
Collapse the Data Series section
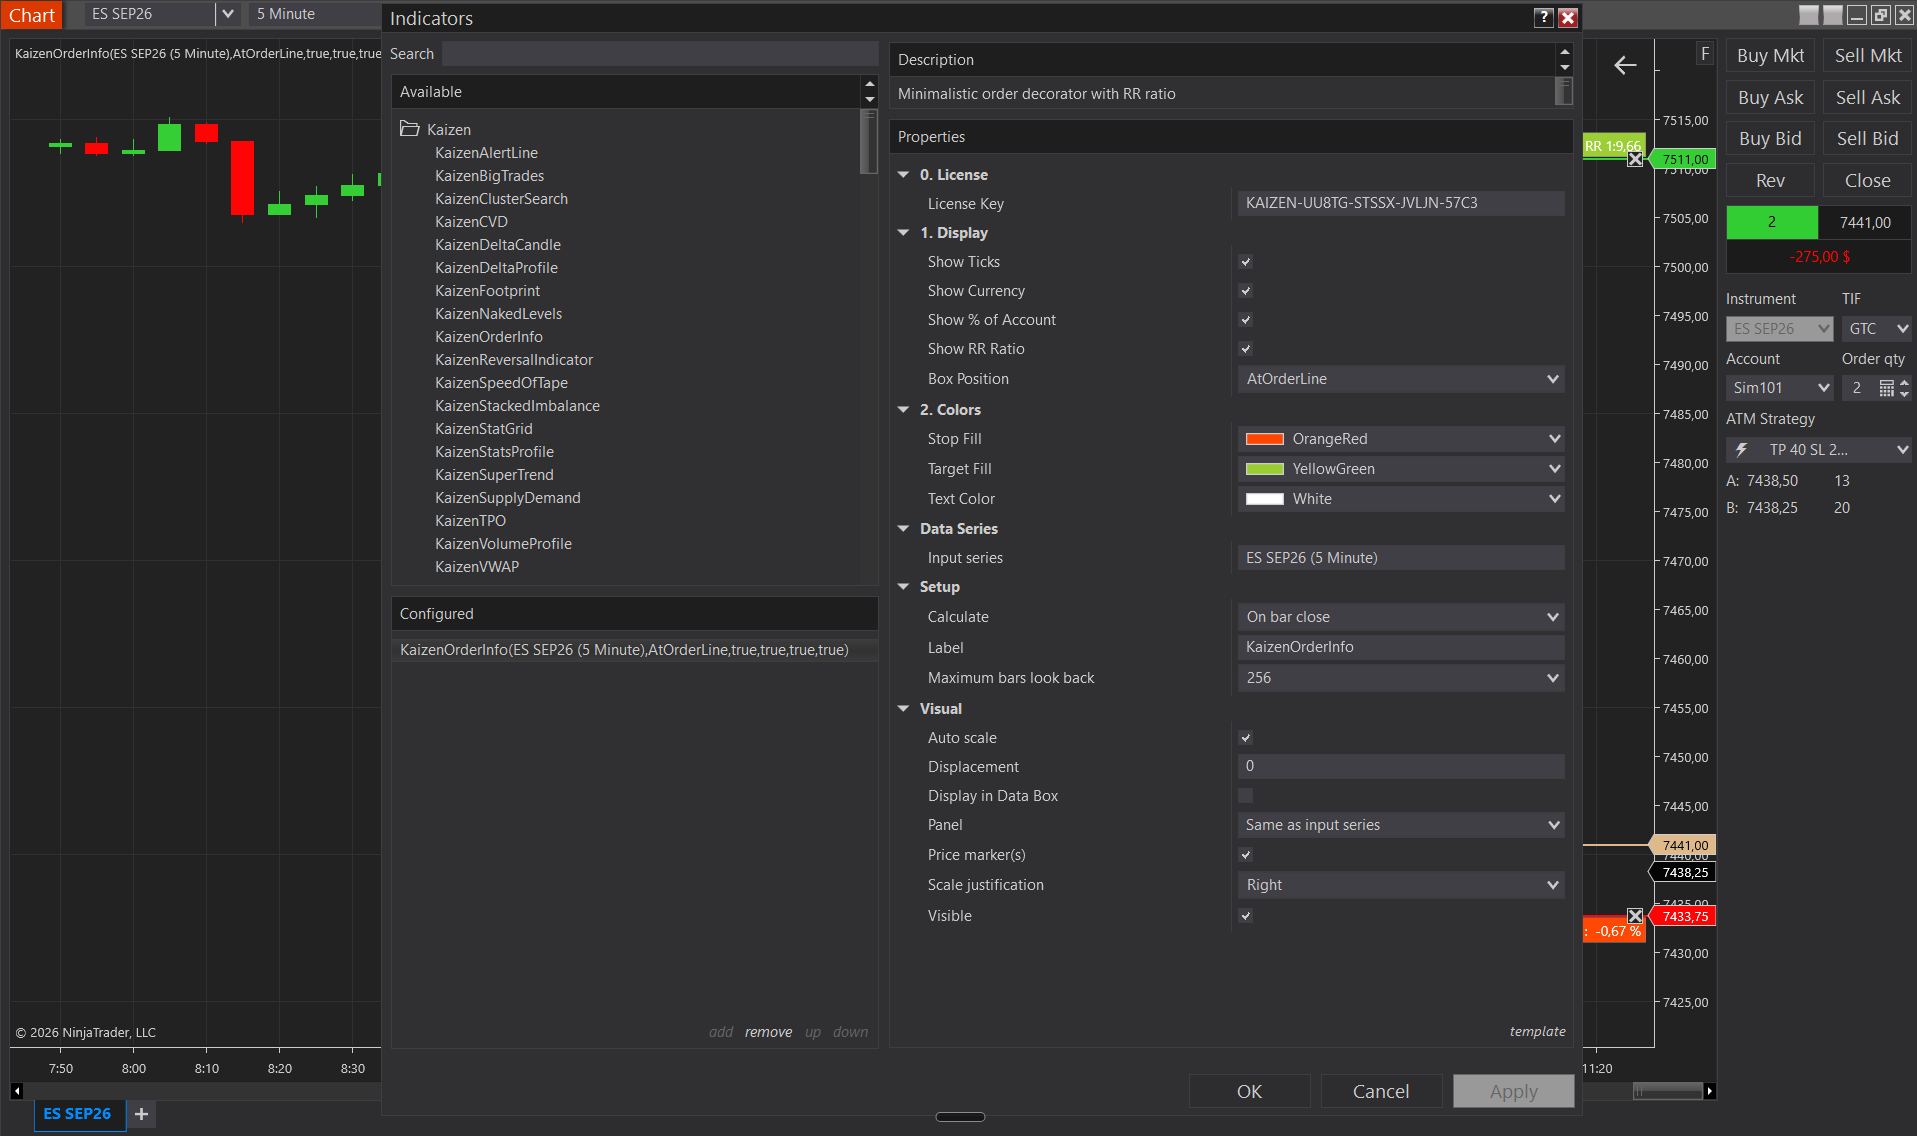point(903,529)
